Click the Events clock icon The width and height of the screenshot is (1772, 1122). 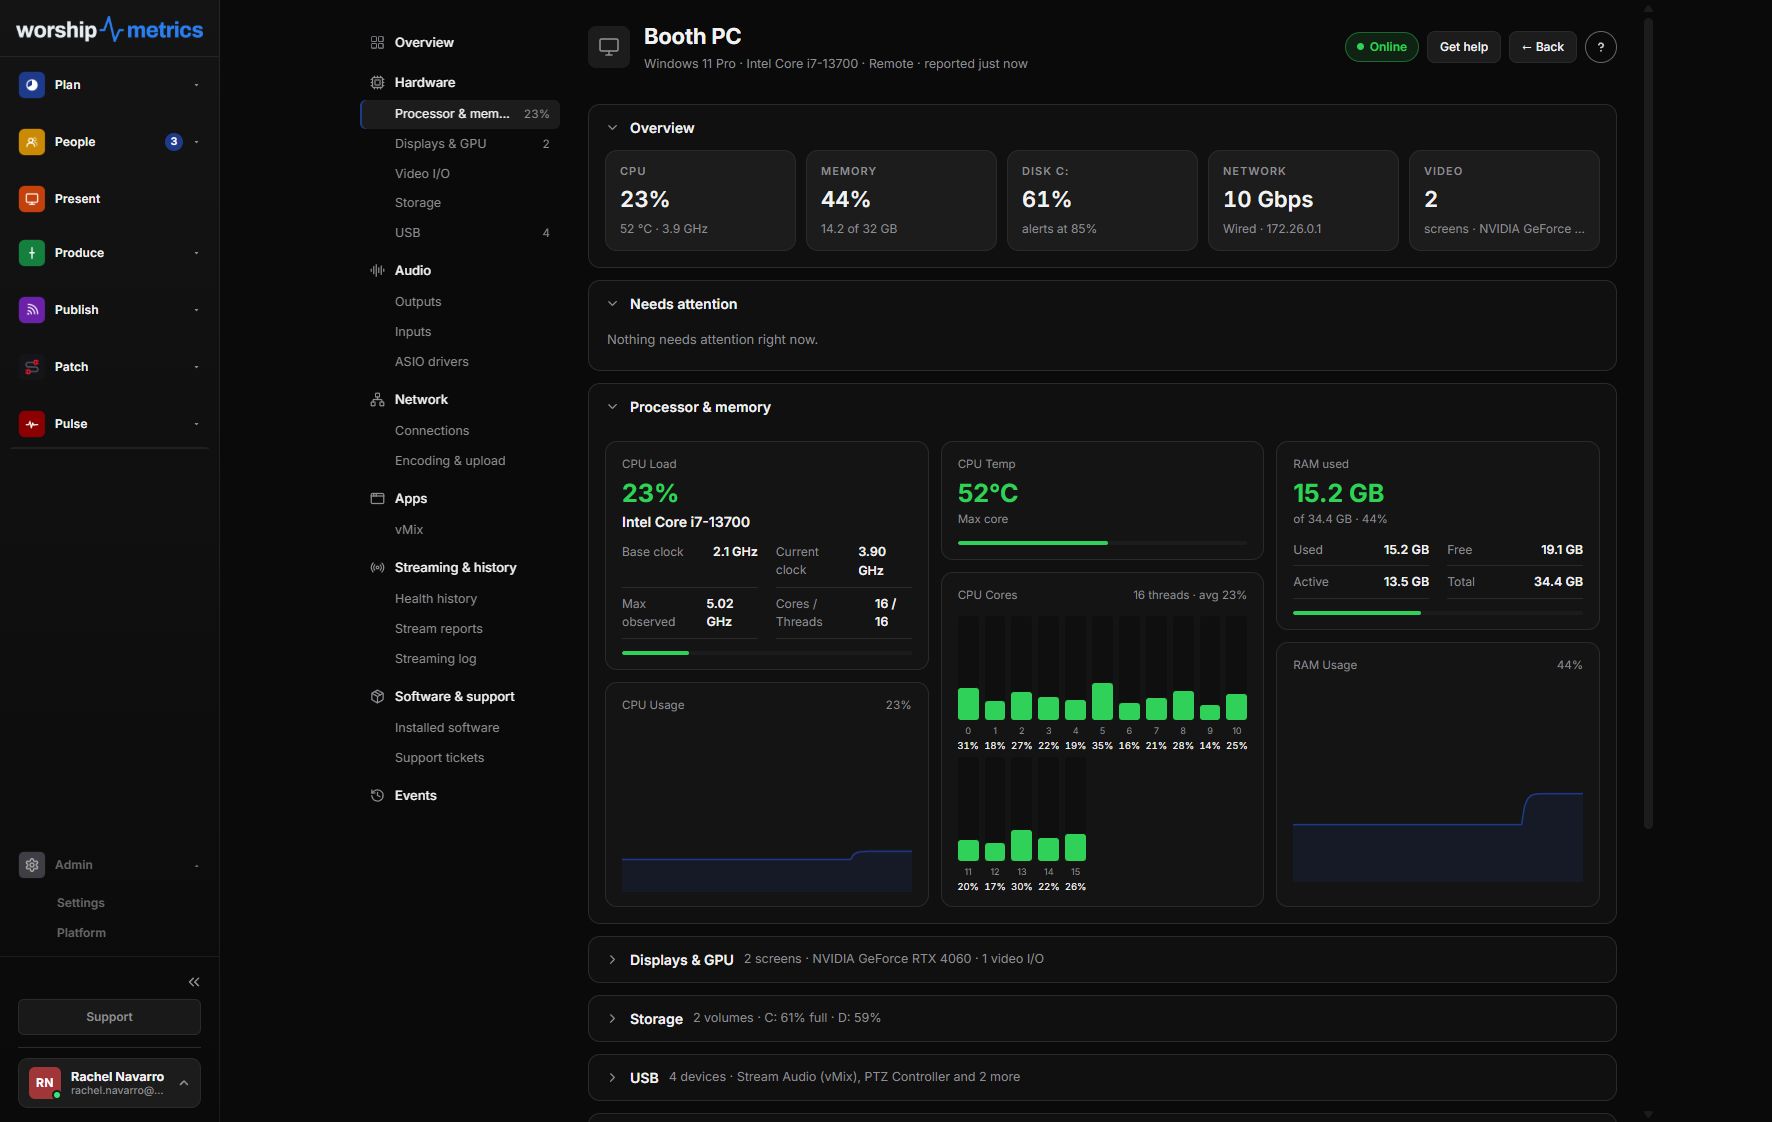click(377, 796)
